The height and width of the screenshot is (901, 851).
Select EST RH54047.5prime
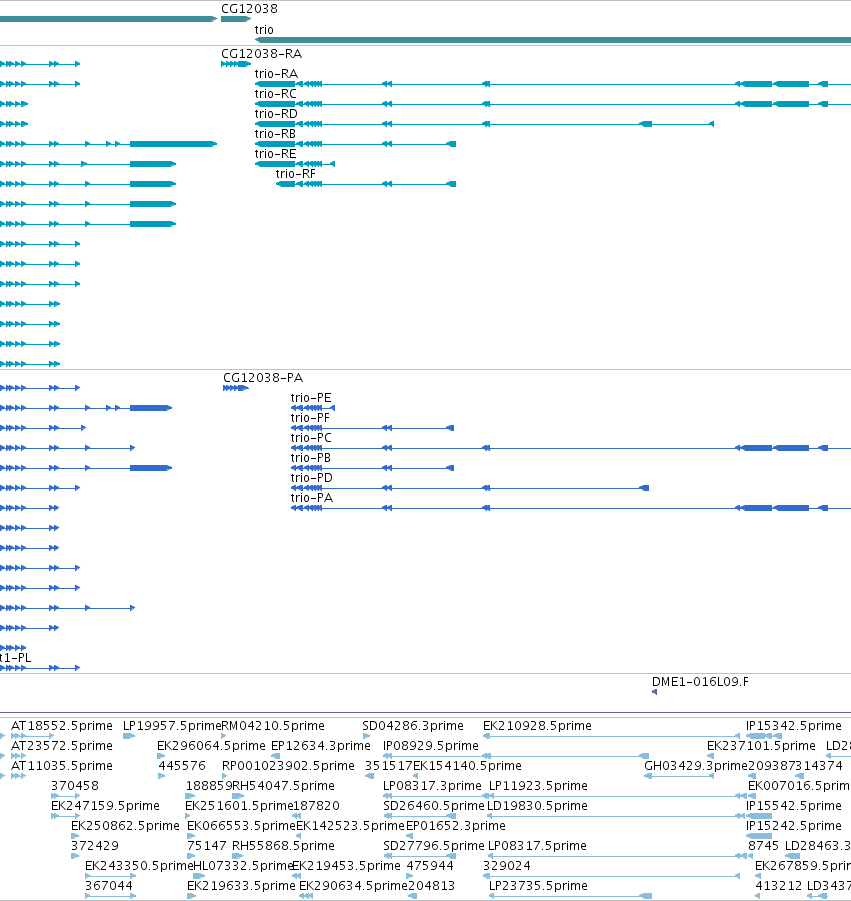click(283, 786)
